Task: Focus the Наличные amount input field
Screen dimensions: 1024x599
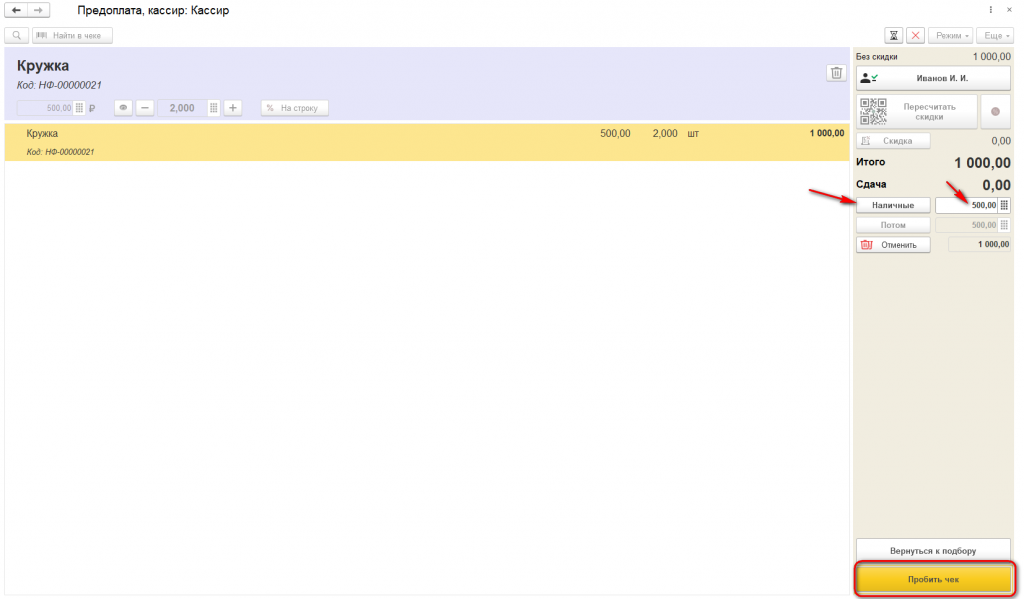Action: point(967,205)
